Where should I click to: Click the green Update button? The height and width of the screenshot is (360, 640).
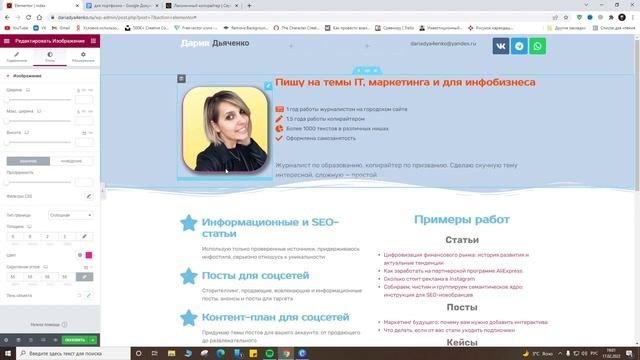coord(75,340)
